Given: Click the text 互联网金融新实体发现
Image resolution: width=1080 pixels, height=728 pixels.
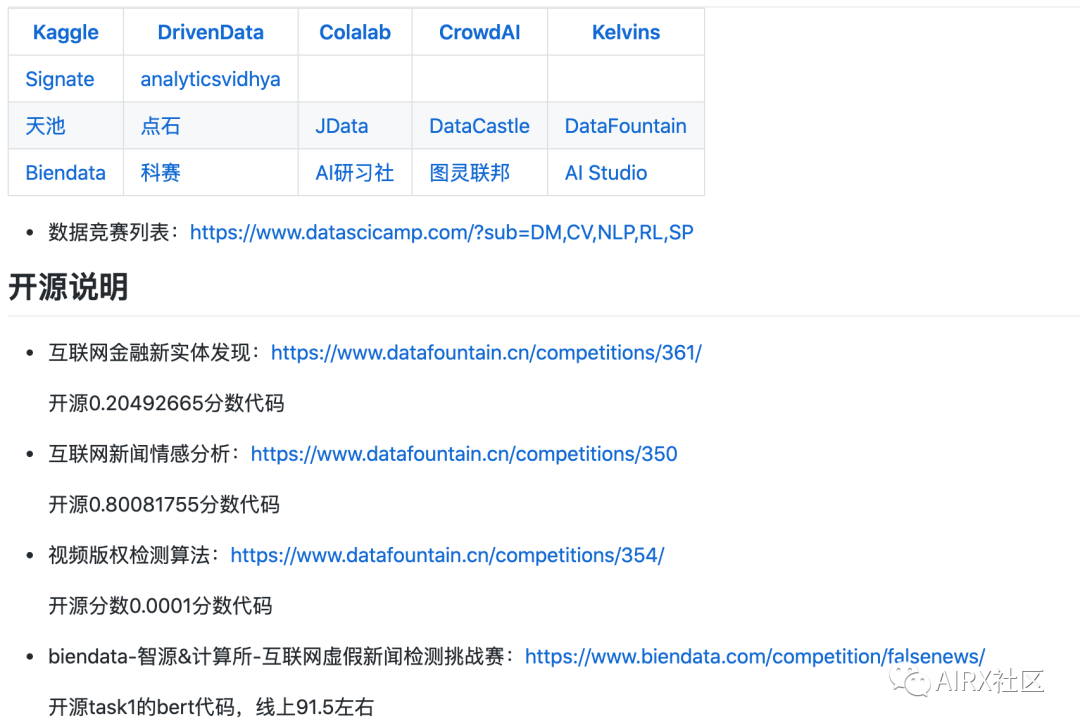Looking at the screenshot, I should [149, 353].
